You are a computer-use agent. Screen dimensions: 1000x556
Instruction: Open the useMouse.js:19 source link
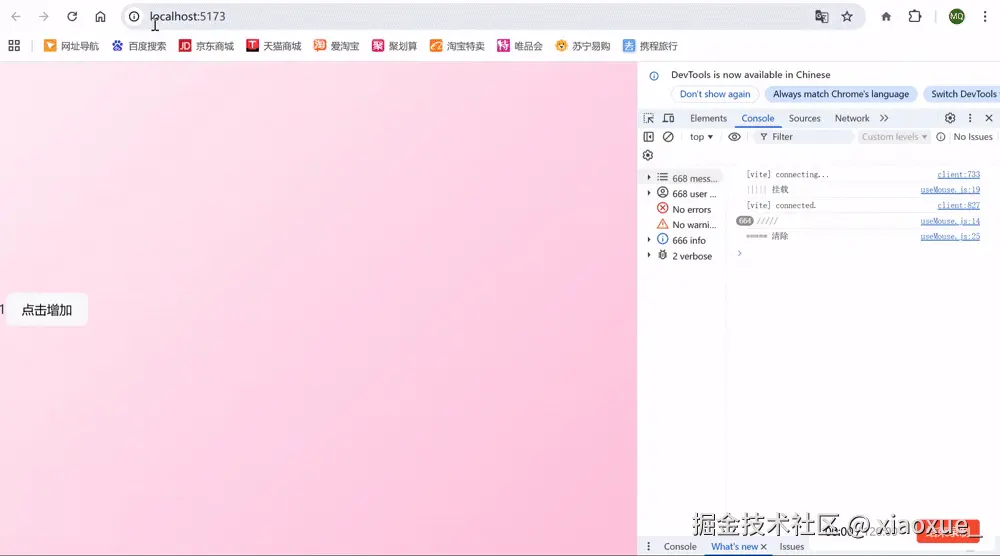(950, 190)
